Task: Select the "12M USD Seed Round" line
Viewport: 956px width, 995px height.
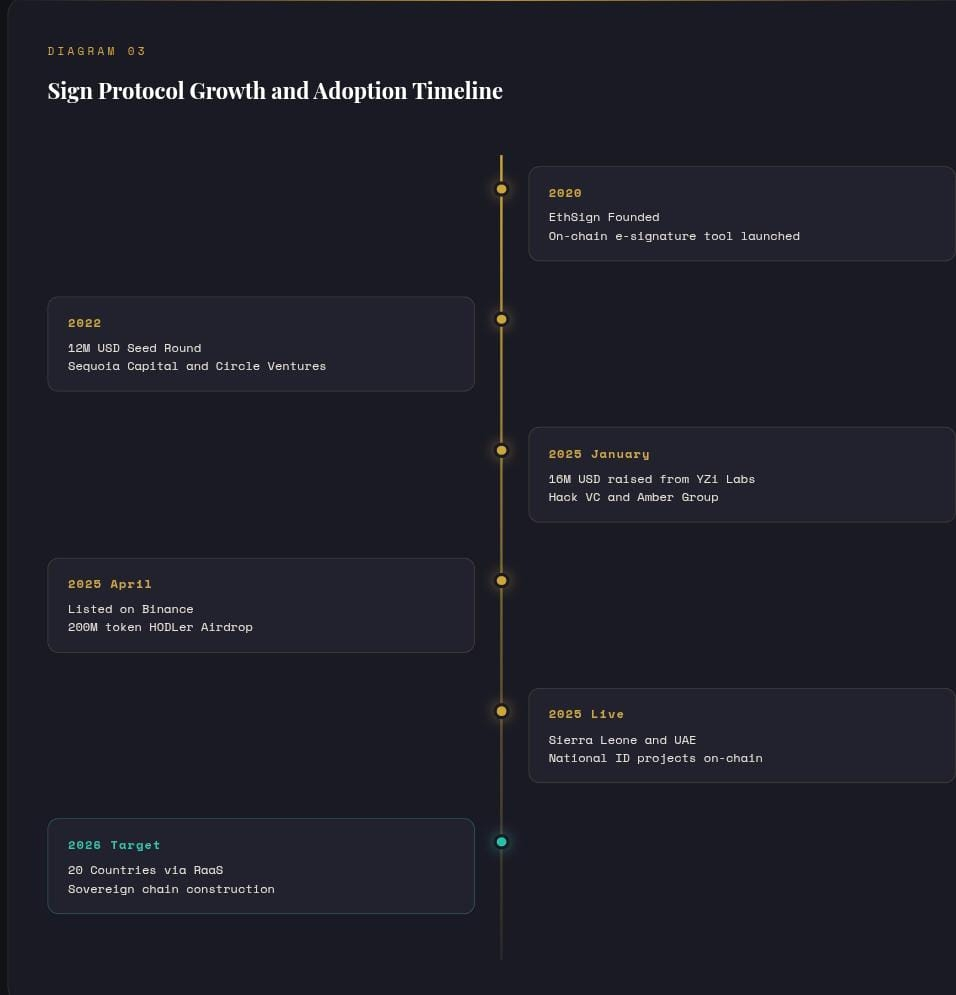Action: pyautogui.click(x=135, y=348)
